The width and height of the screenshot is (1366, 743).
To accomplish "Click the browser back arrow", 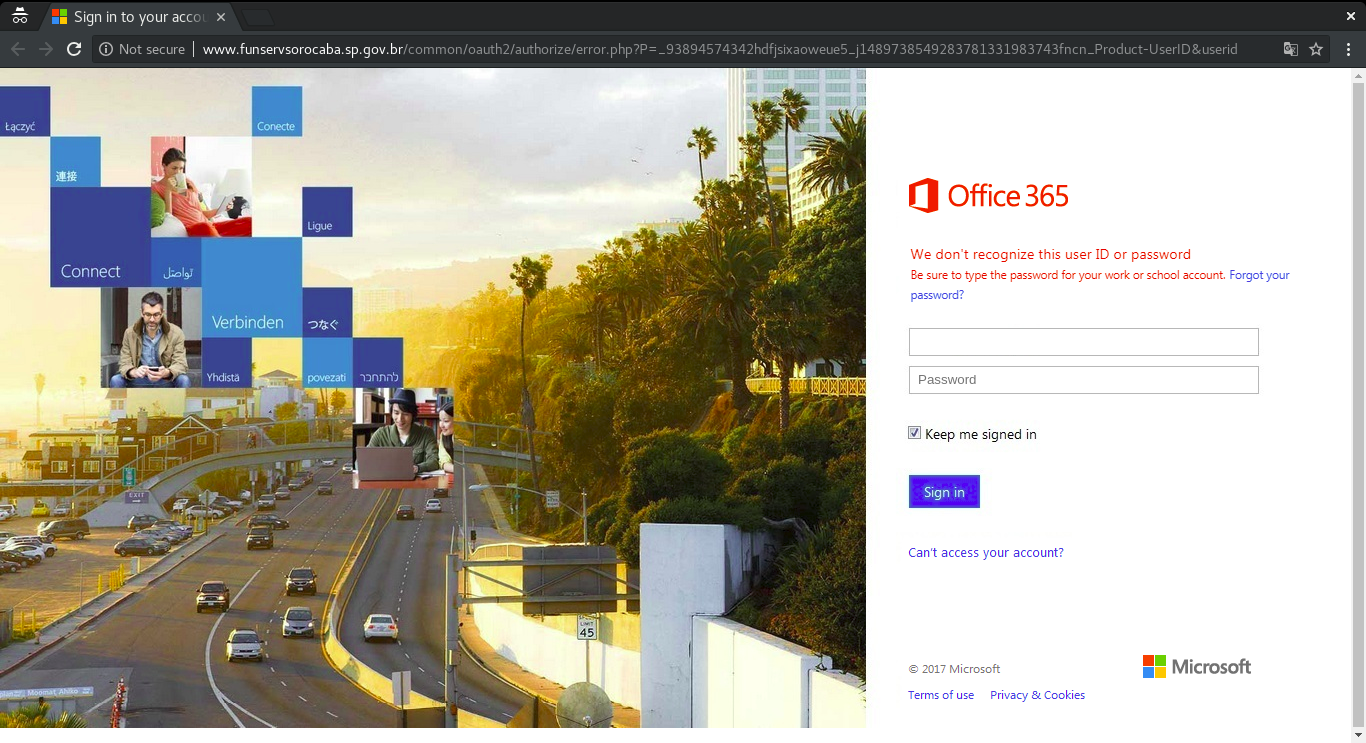I will pos(18,49).
